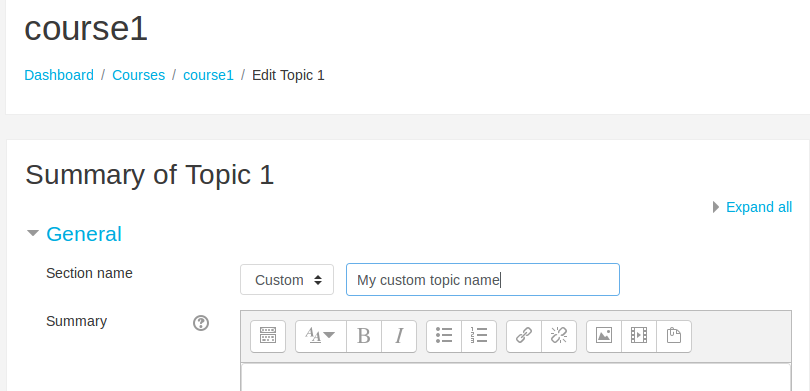
Task: Focus the section name text field
Action: click(x=482, y=279)
